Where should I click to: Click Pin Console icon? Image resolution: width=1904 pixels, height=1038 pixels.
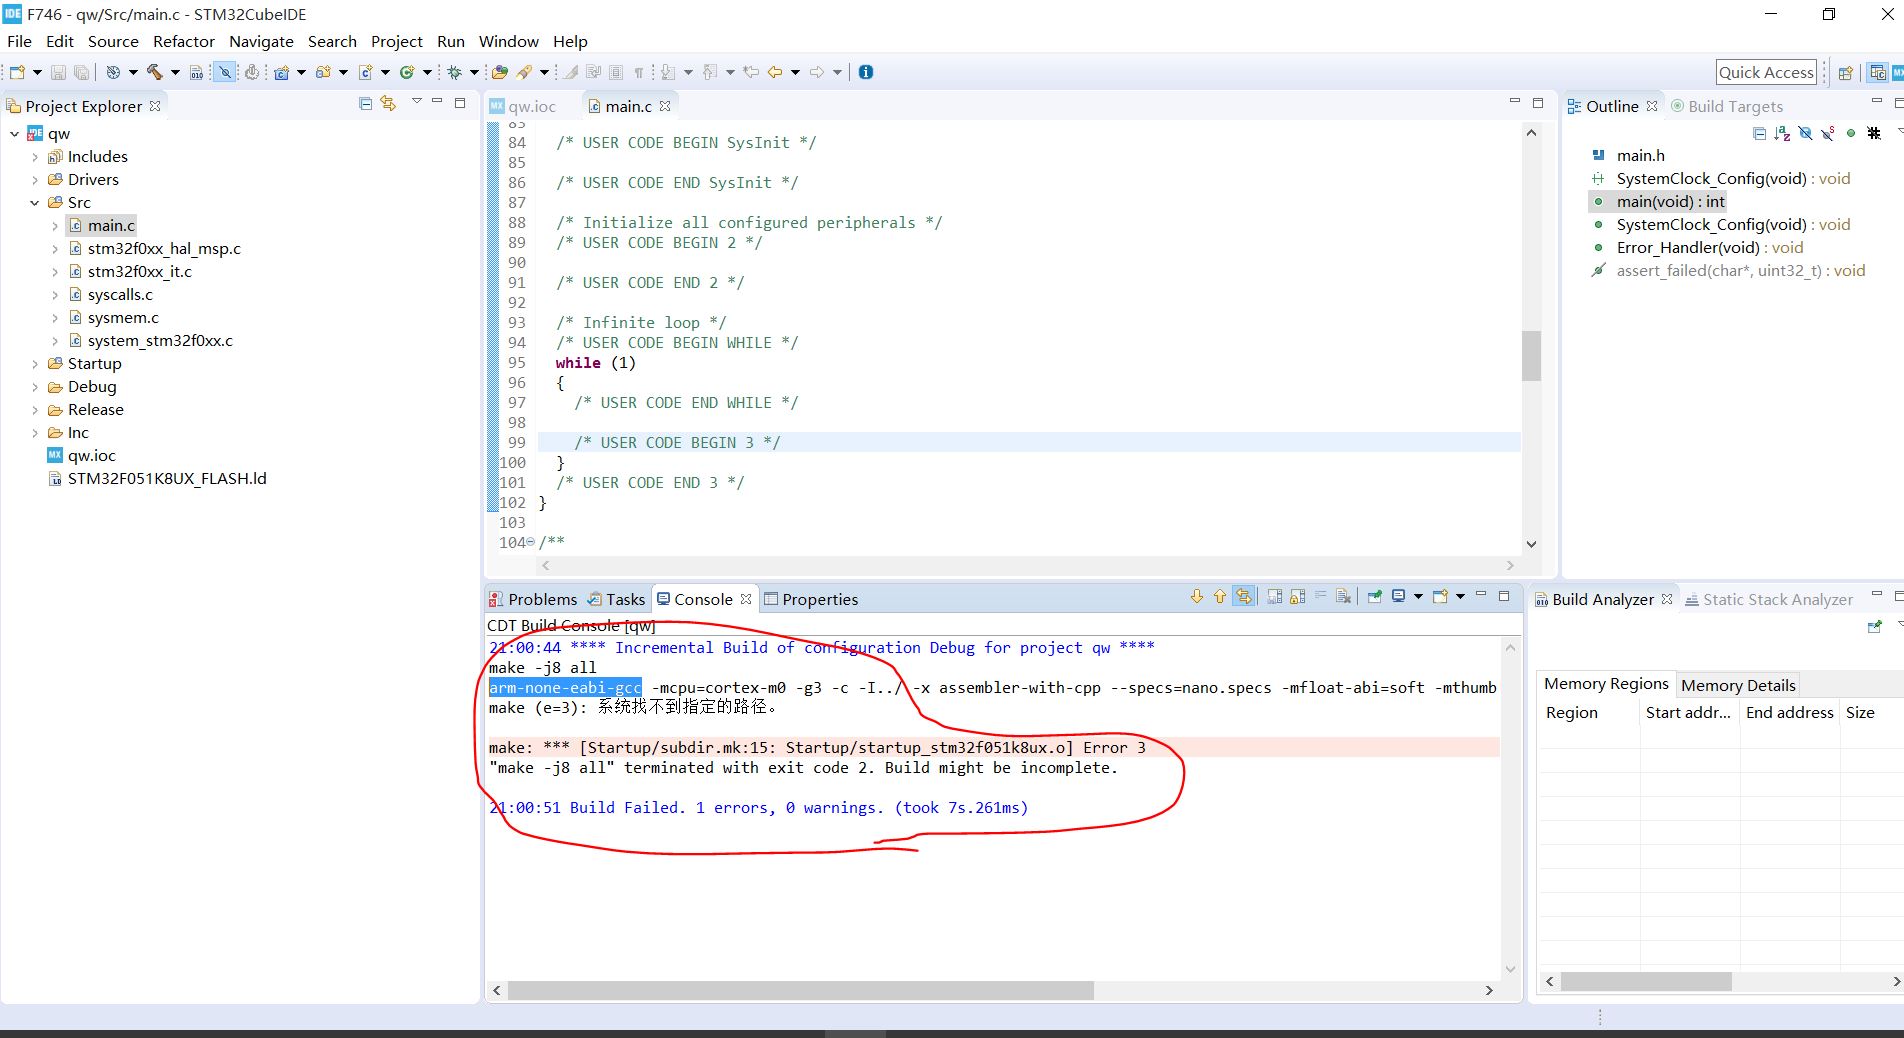click(x=1375, y=597)
